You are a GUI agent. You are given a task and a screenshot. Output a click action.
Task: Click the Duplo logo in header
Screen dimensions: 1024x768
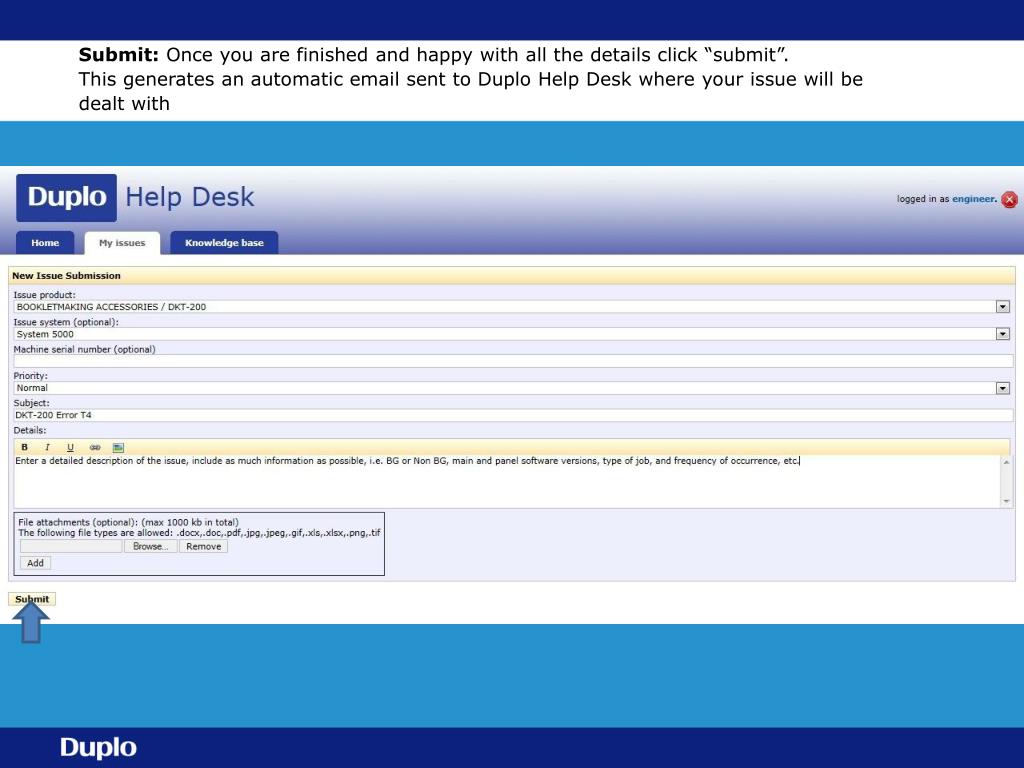click(67, 197)
